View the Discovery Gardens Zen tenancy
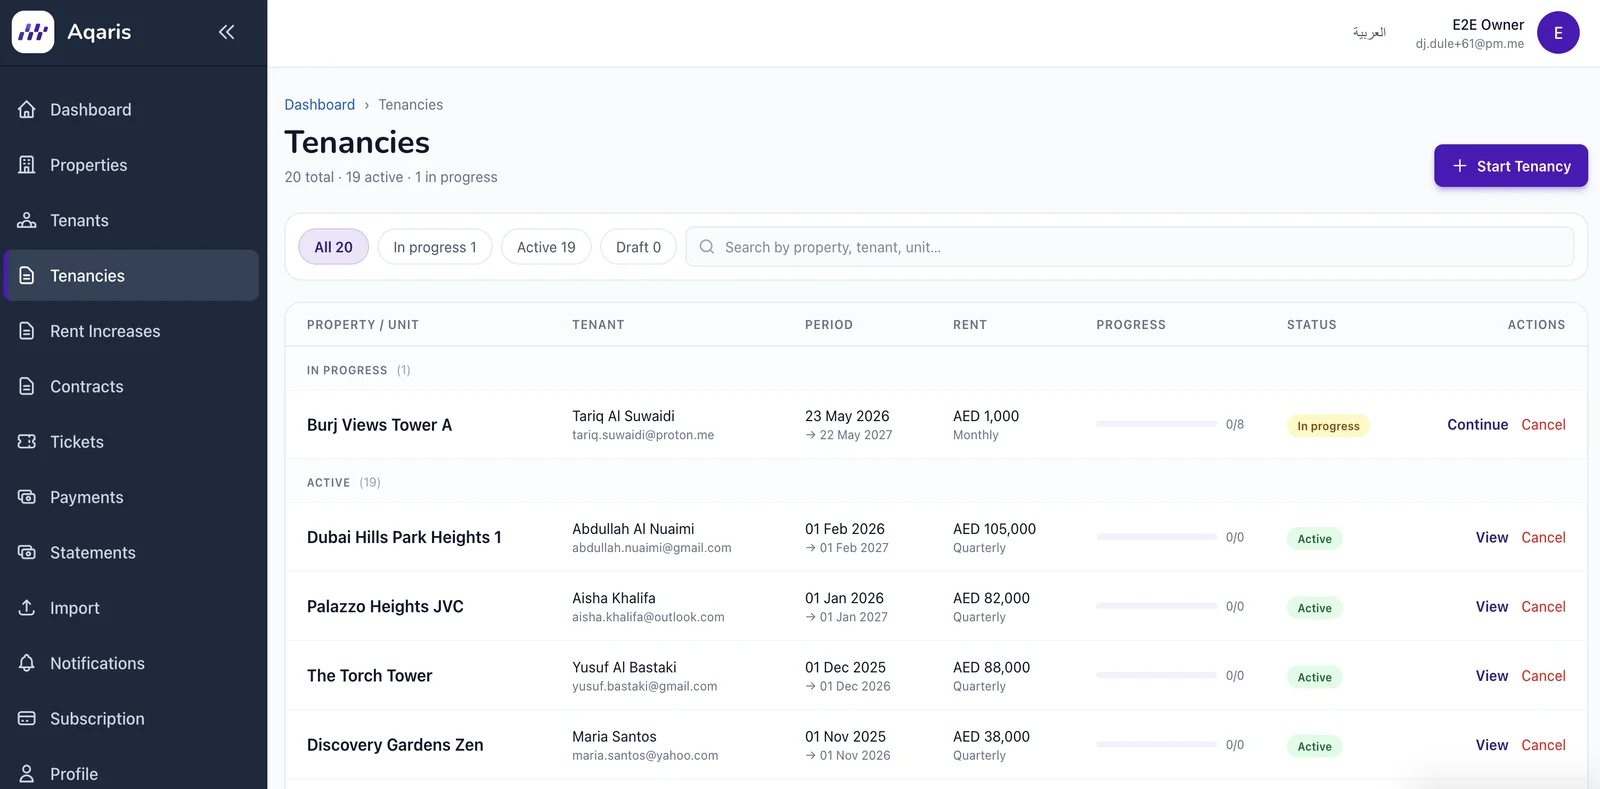This screenshot has height=789, width=1600. pos(1492,745)
